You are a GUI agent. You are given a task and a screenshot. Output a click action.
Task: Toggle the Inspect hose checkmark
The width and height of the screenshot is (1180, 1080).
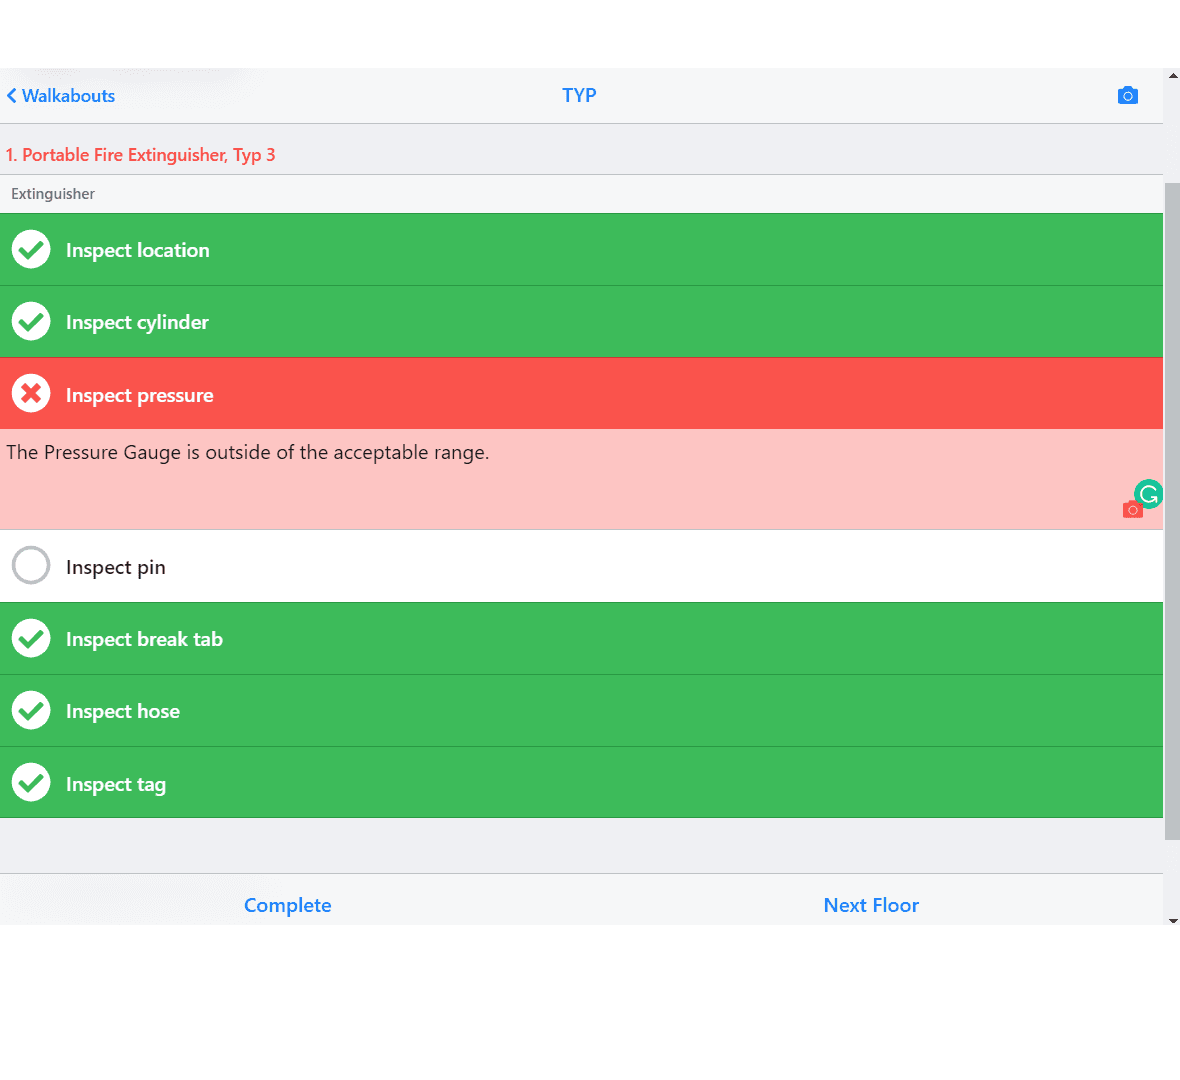coord(31,711)
